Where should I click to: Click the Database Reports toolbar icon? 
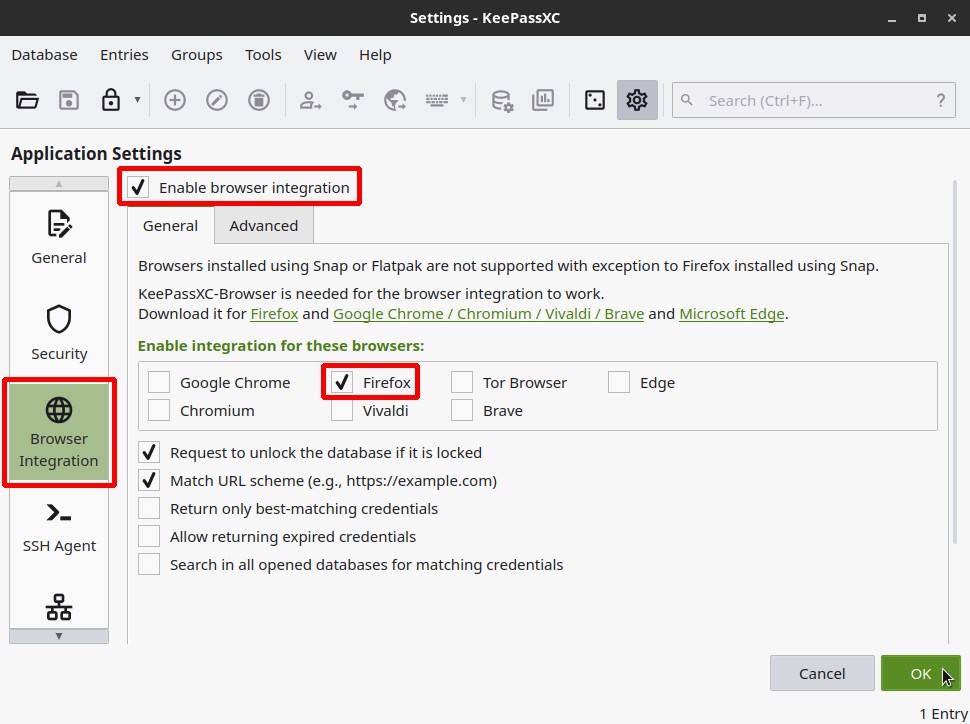[543, 100]
